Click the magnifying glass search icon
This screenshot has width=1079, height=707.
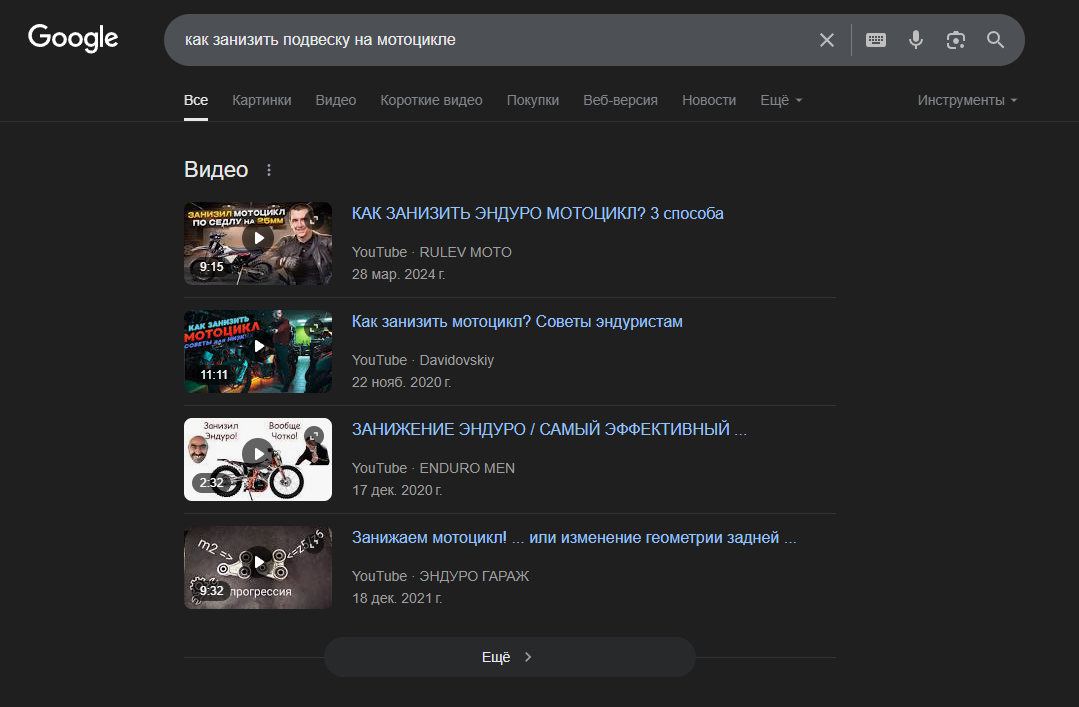tap(996, 40)
